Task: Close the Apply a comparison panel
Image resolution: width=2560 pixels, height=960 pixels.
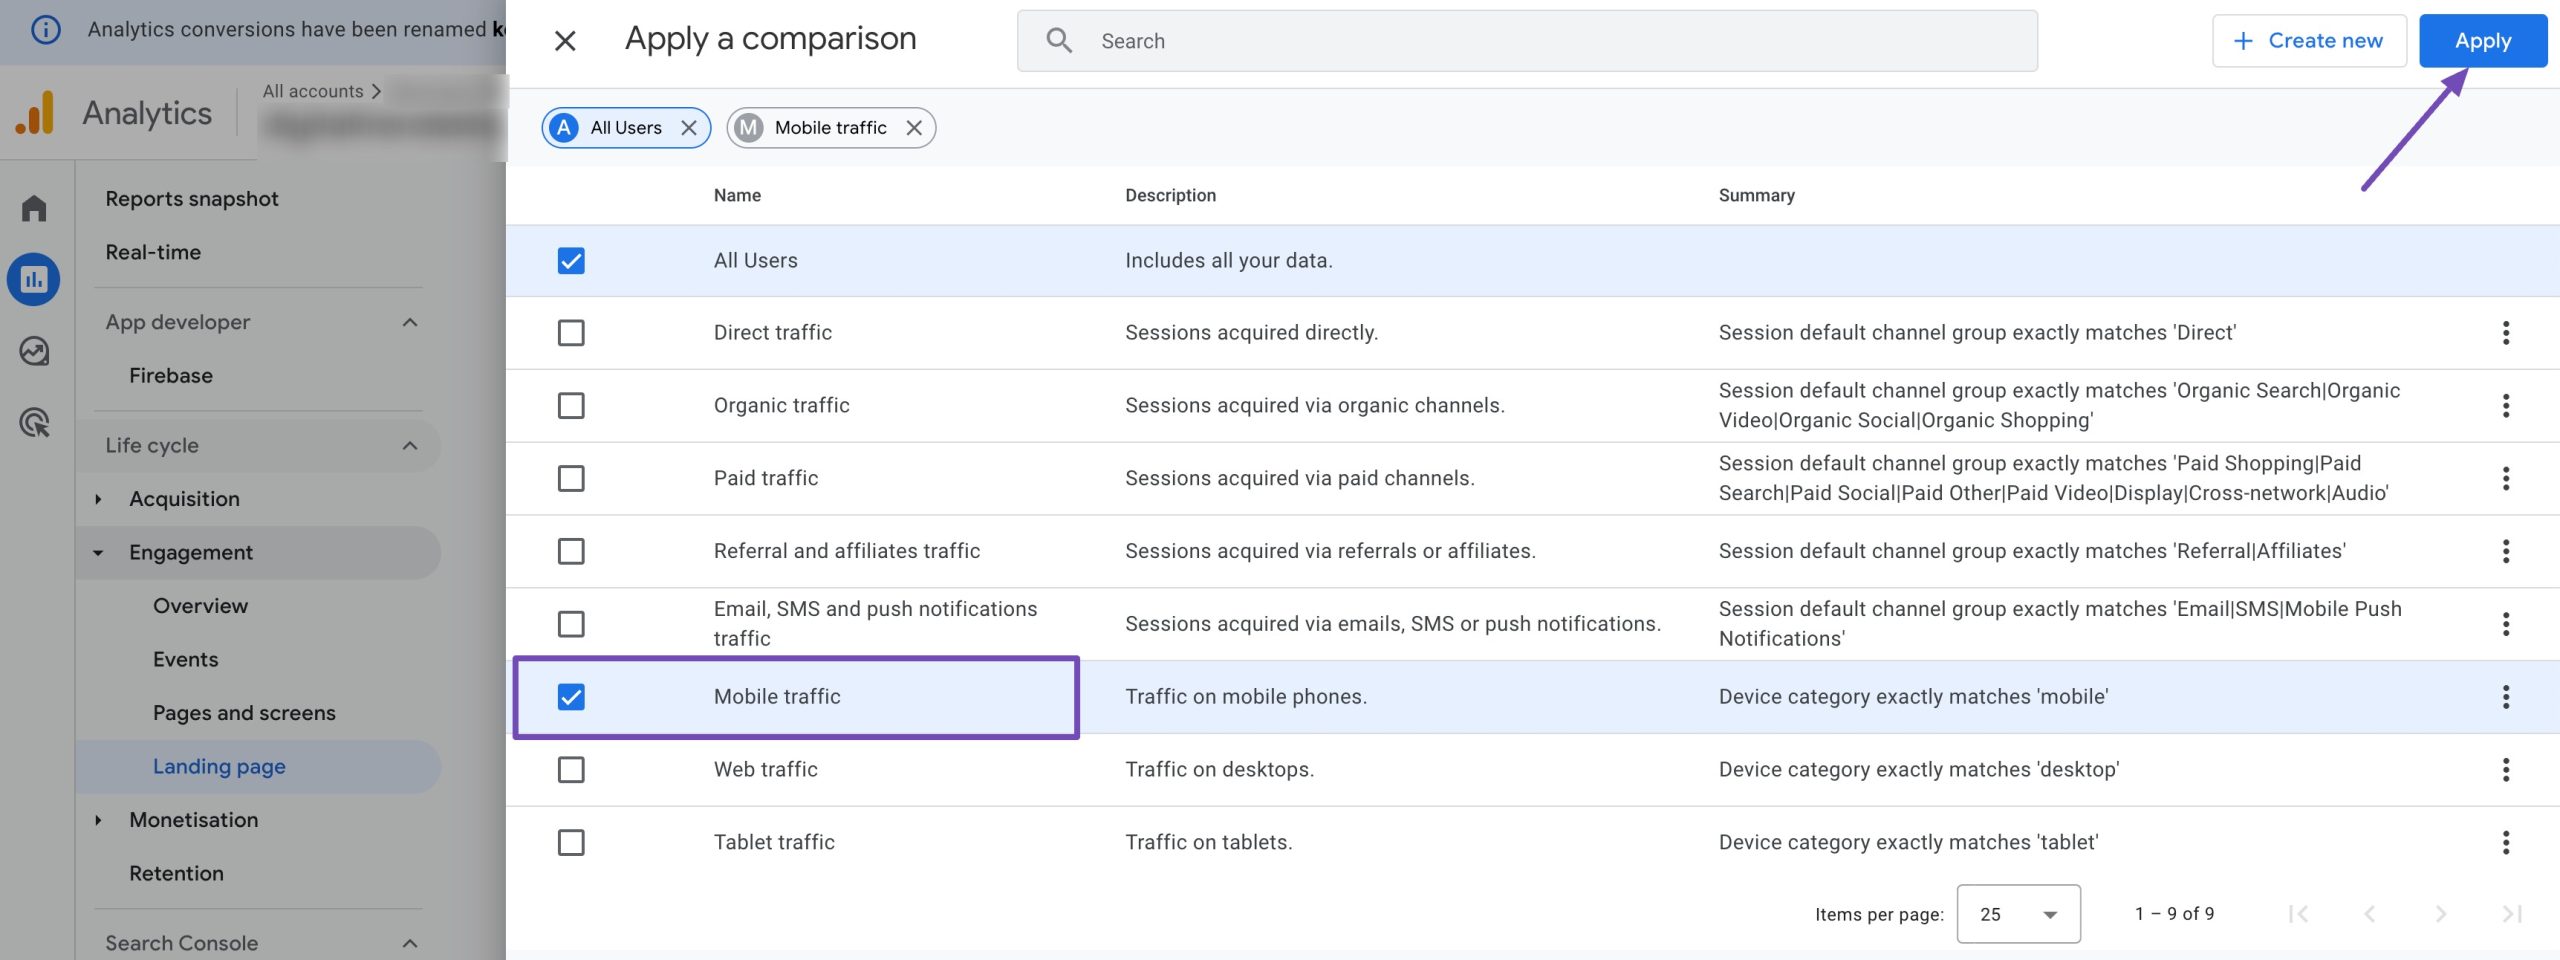Action: pyautogui.click(x=565, y=41)
